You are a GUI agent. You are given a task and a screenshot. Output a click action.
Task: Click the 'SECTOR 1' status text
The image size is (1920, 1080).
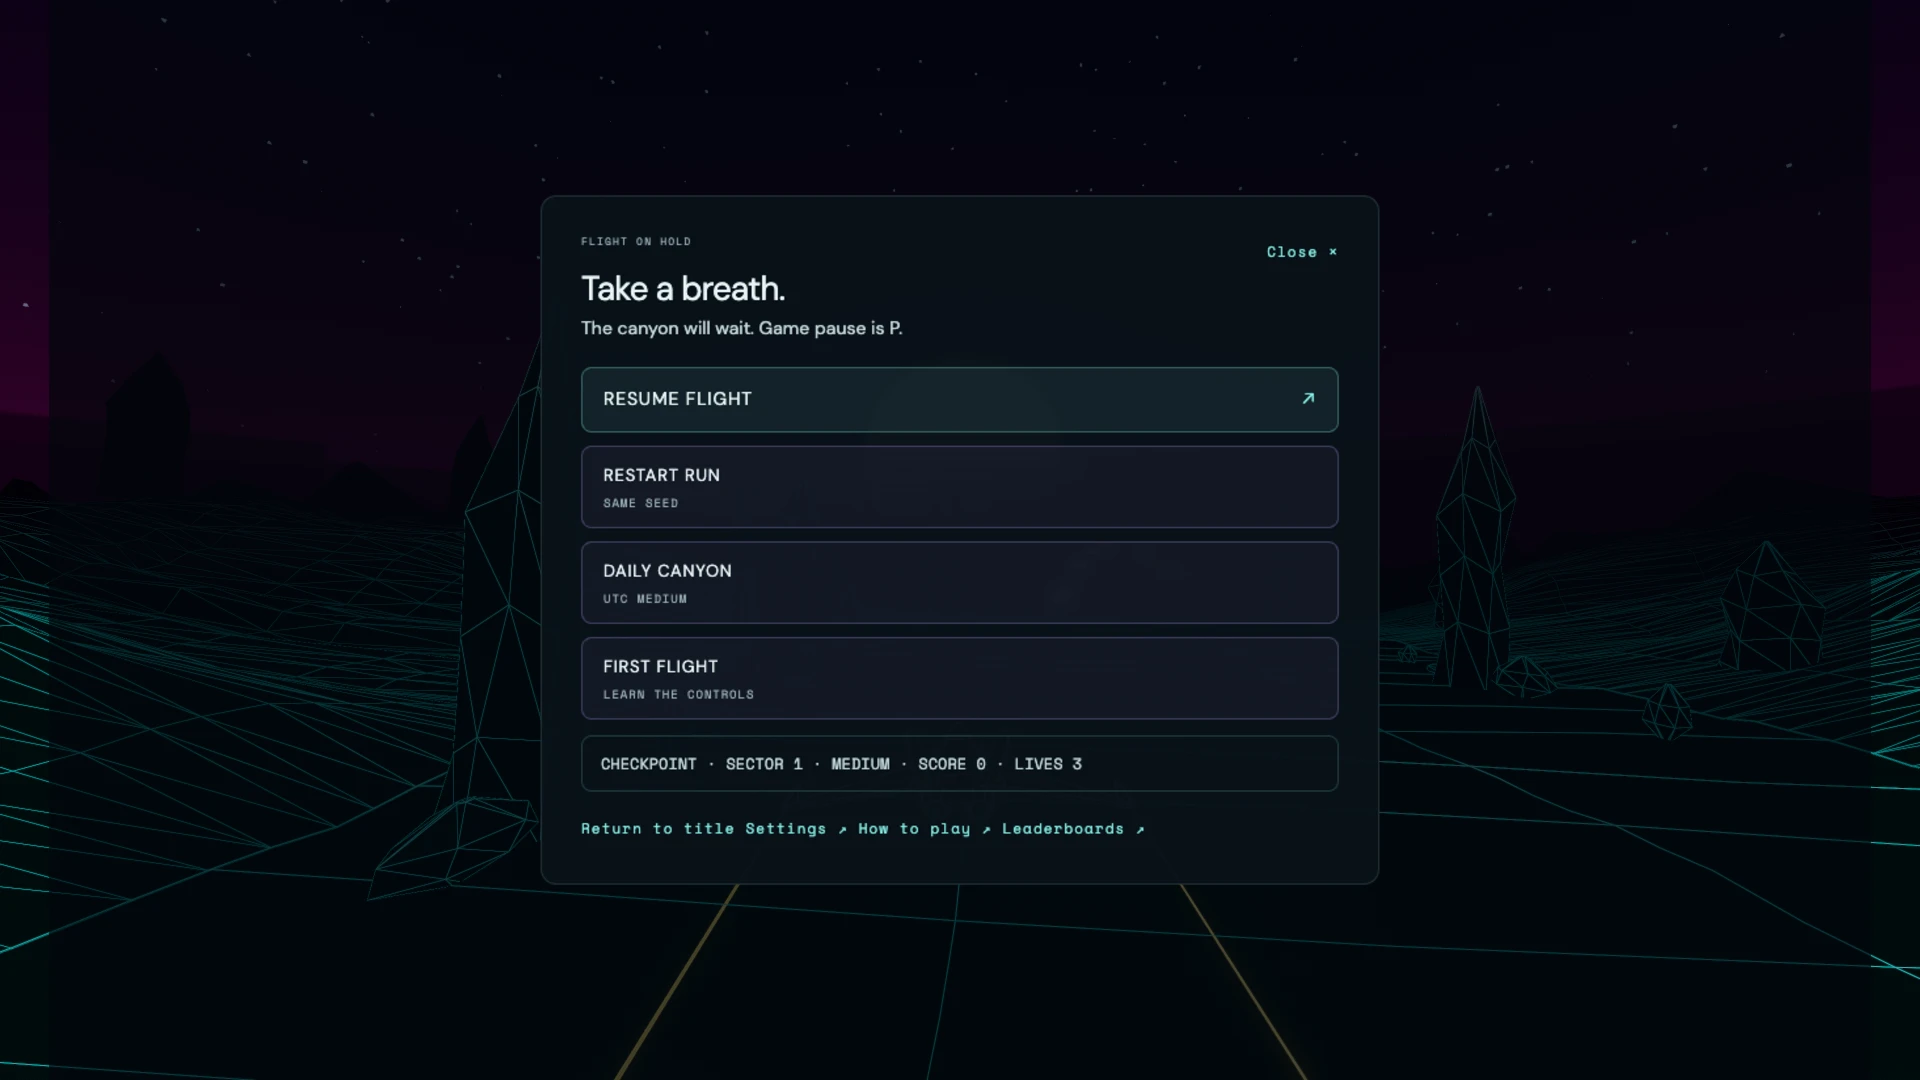pyautogui.click(x=764, y=764)
